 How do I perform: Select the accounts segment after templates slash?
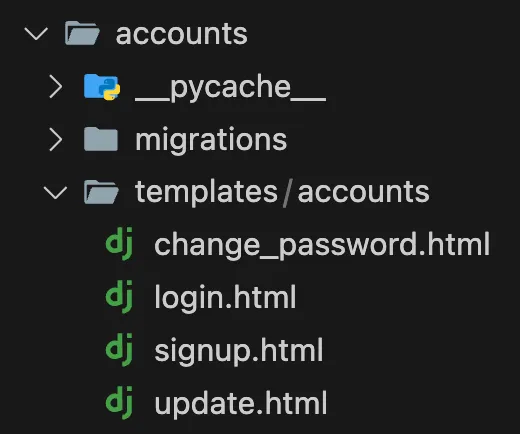[363, 192]
